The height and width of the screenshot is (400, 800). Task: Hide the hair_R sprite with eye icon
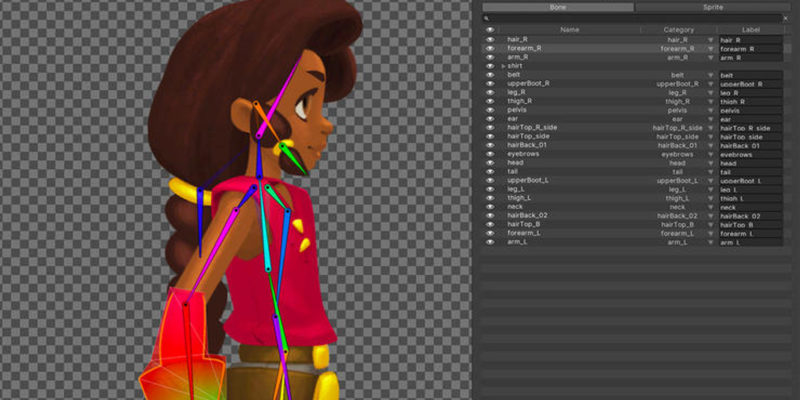[x=490, y=39]
